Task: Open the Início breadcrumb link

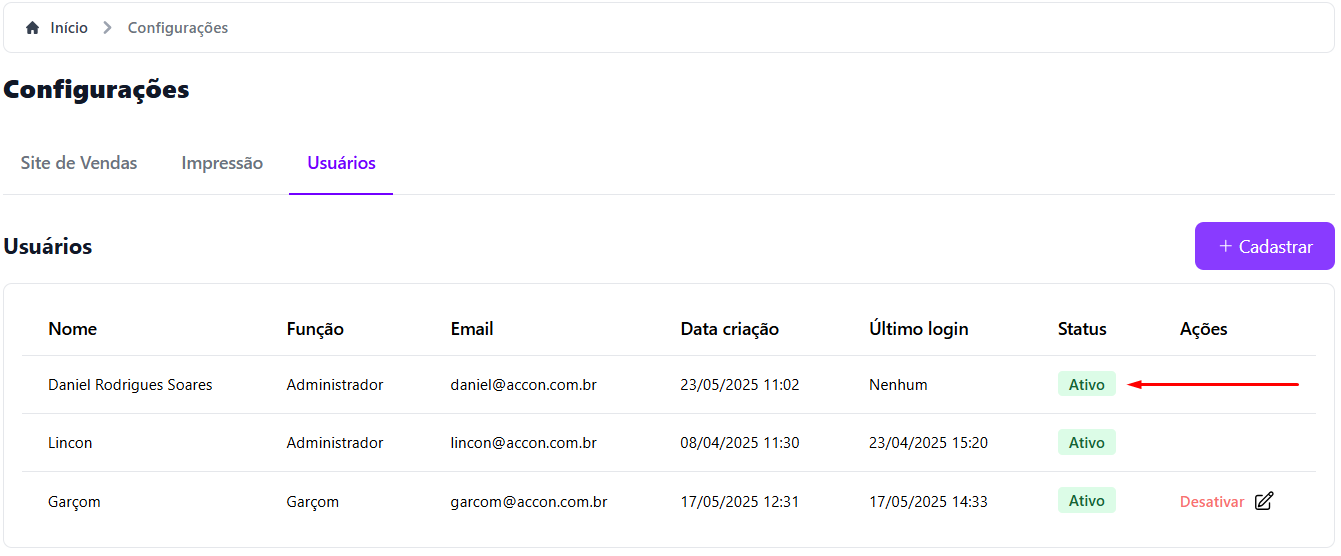Action: pyautogui.click(x=69, y=28)
